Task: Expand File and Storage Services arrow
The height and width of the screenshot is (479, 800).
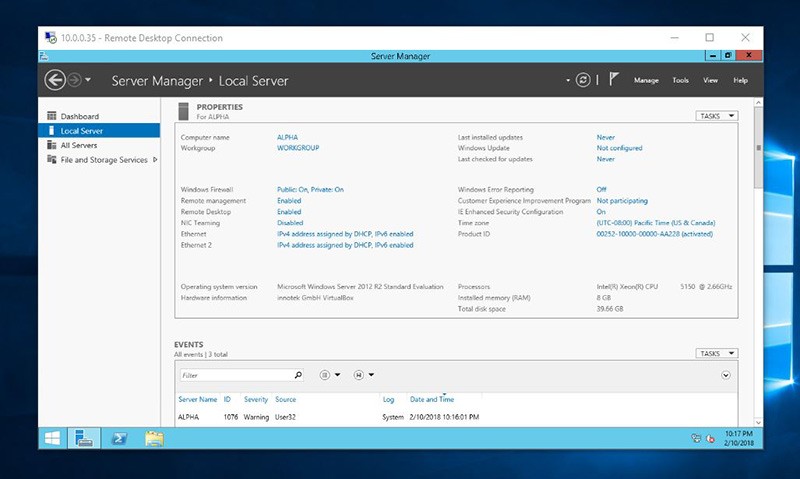Action: (x=155, y=160)
